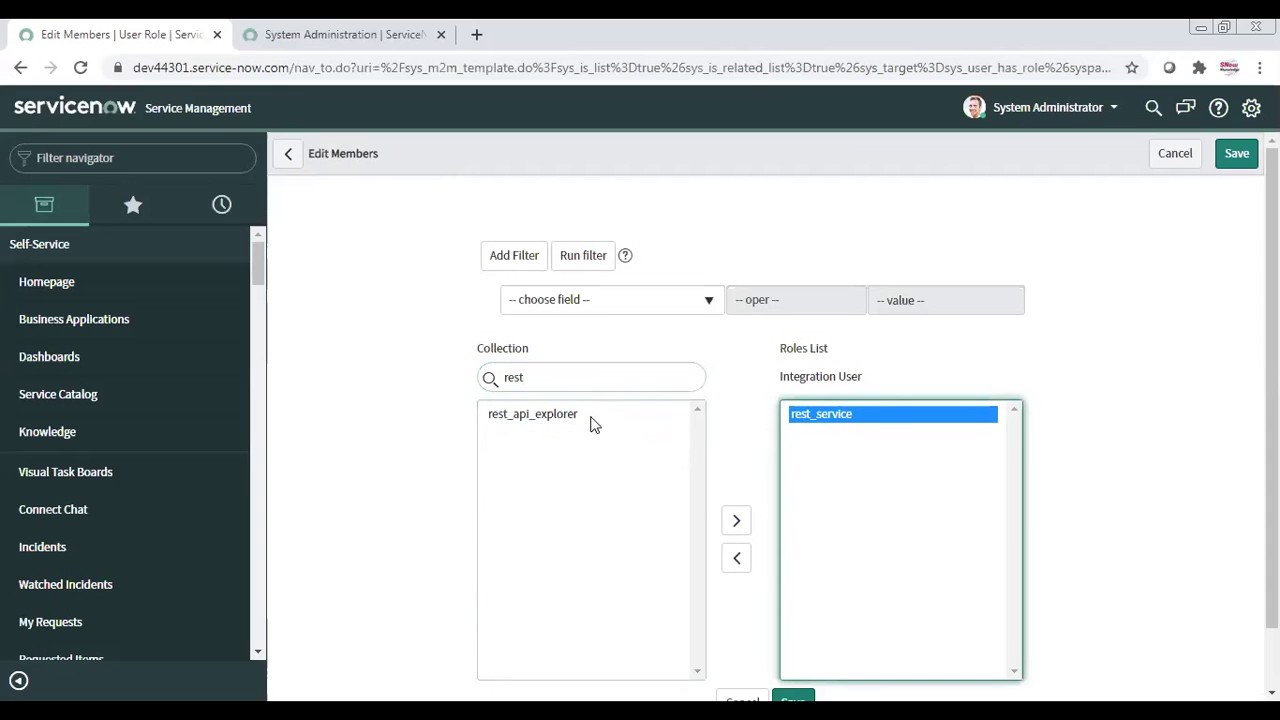The width and height of the screenshot is (1280, 720).
Task: Click the help icon next to Run filter
Action: coord(625,255)
